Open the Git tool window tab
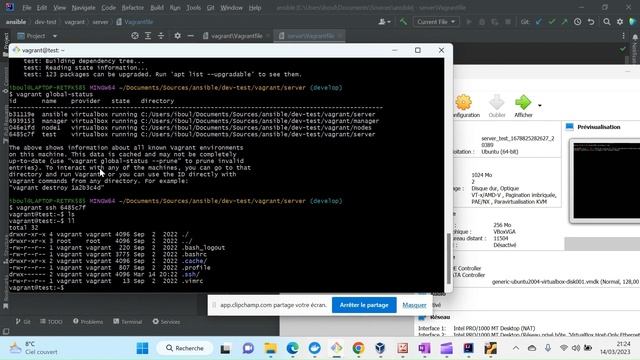Viewport: 640px width, 360px height. [23, 322]
